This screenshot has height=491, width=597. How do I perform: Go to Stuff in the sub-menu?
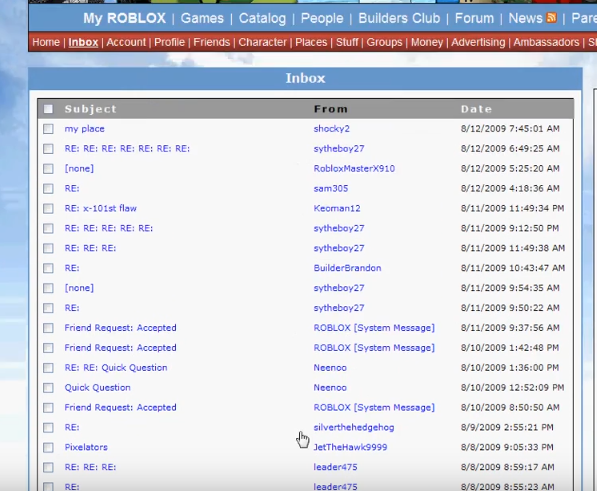347,42
